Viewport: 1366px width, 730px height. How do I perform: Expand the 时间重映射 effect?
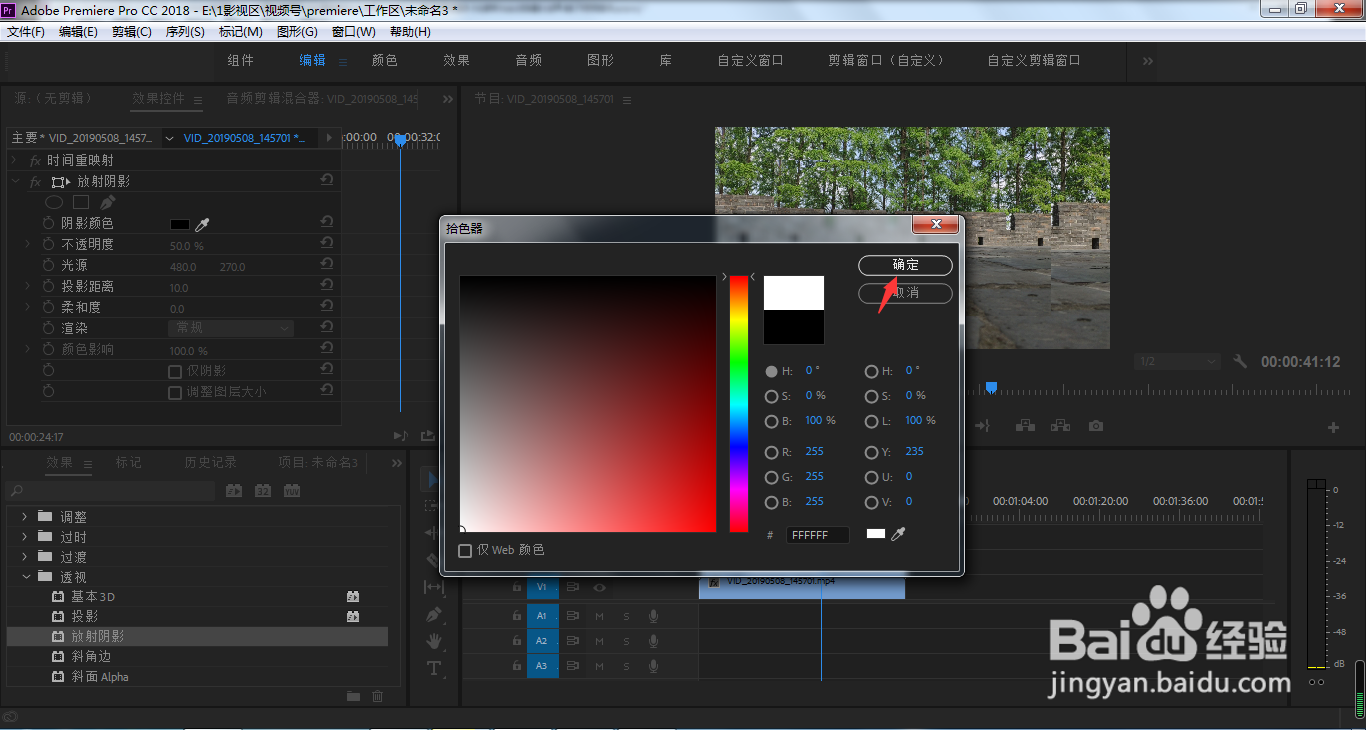point(14,160)
